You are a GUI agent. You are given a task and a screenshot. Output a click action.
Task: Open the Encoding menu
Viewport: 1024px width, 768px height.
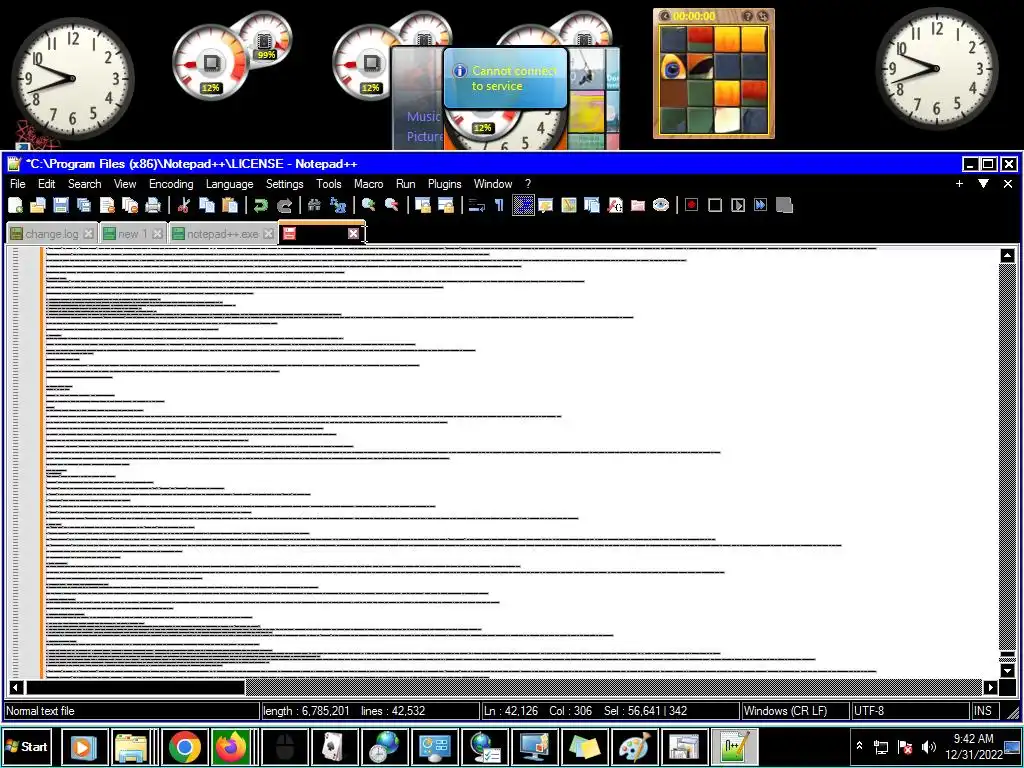[171, 184]
